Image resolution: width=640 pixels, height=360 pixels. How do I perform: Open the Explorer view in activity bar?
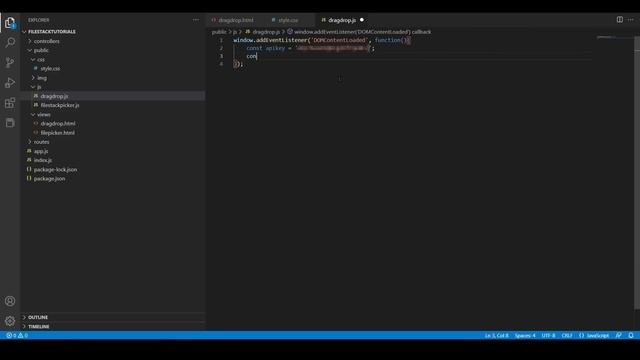pos(10,22)
